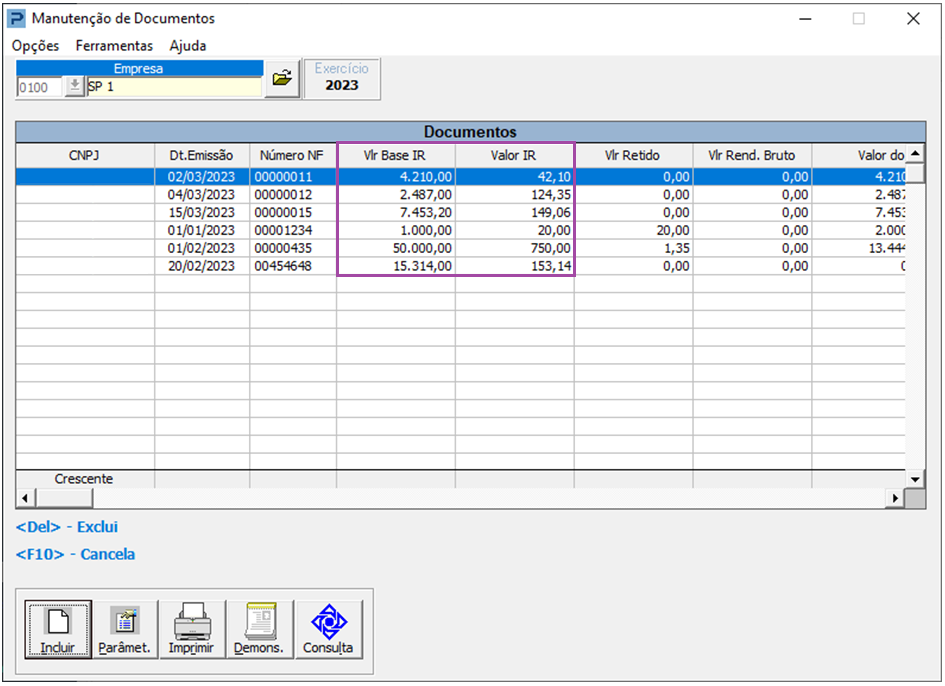
Task: Click the application icon in title bar
Action: (x=17, y=18)
